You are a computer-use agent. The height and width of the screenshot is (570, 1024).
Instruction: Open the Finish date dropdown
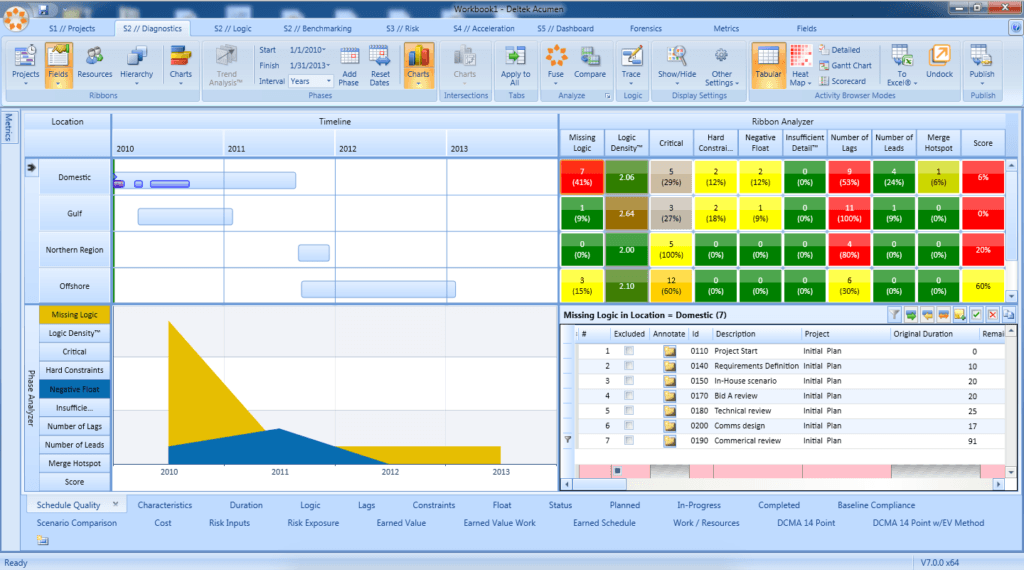[x=328, y=65]
